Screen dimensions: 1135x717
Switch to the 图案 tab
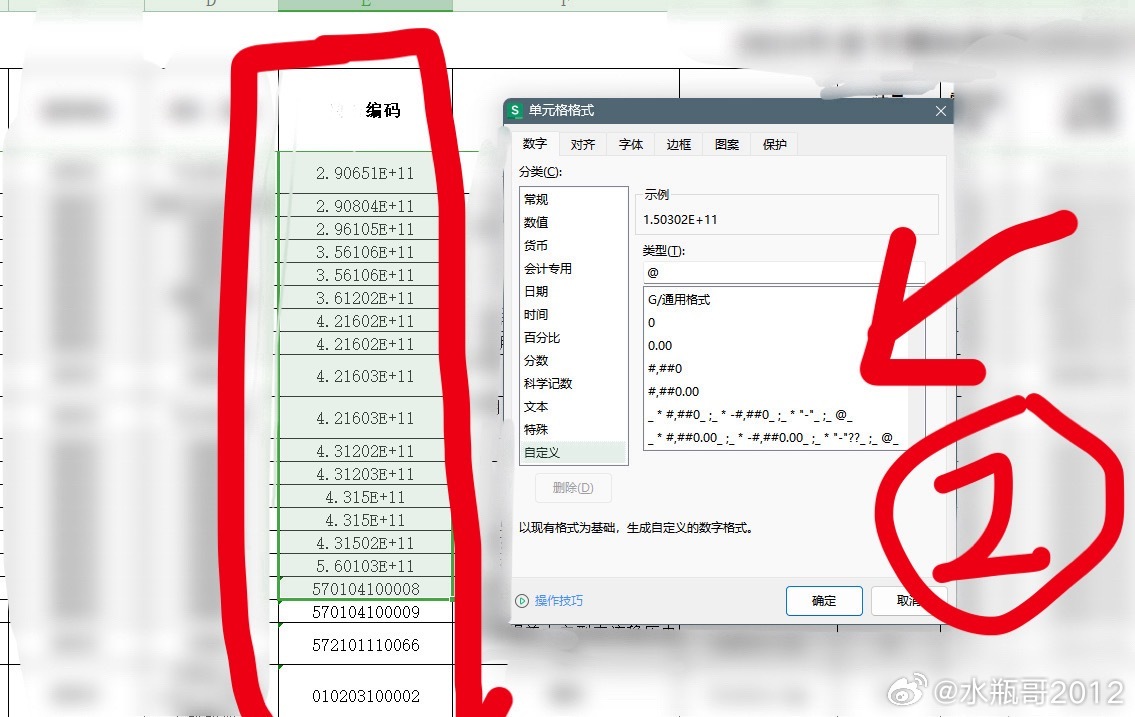point(726,145)
